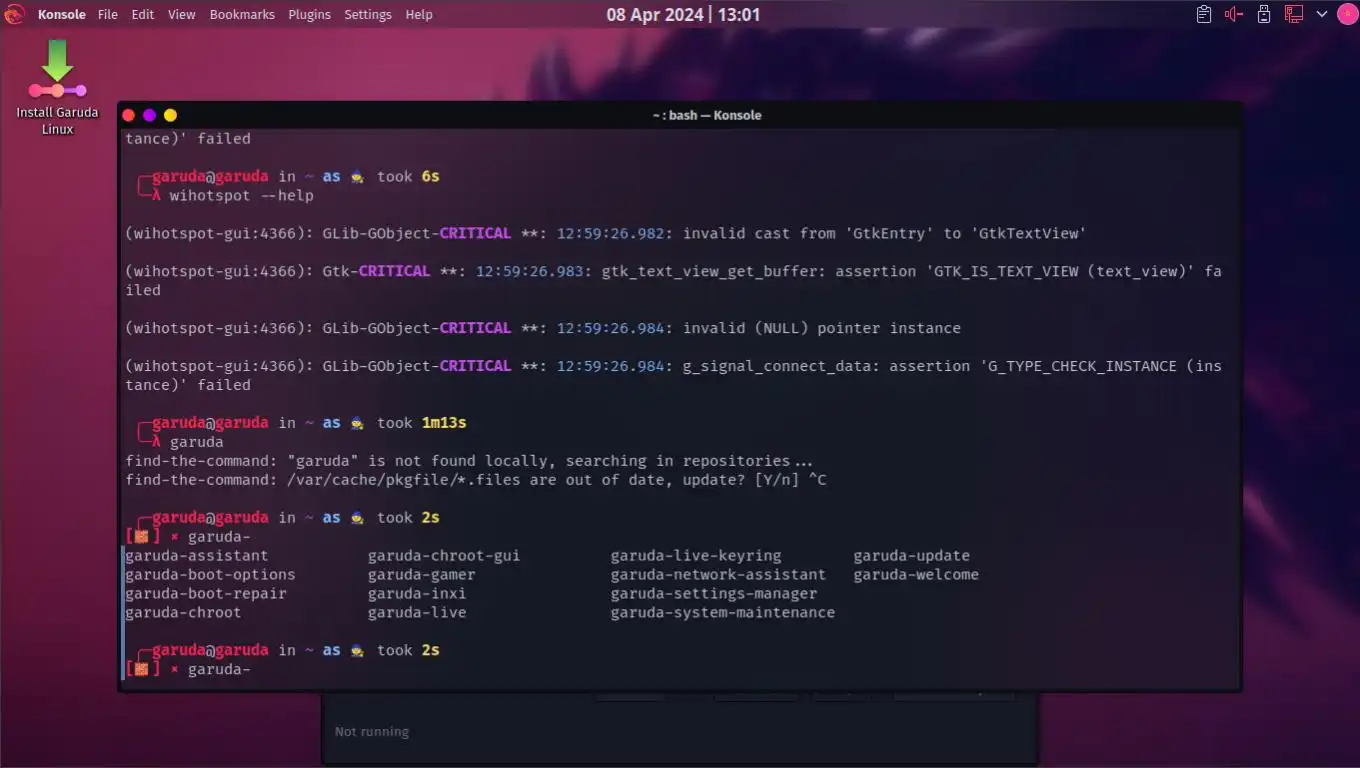This screenshot has width=1360, height=768.
Task: Click the muted volume tray icon
Action: pyautogui.click(x=1234, y=14)
